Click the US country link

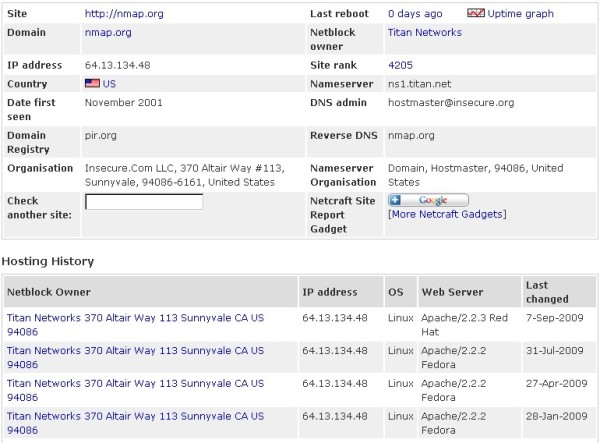(x=109, y=84)
